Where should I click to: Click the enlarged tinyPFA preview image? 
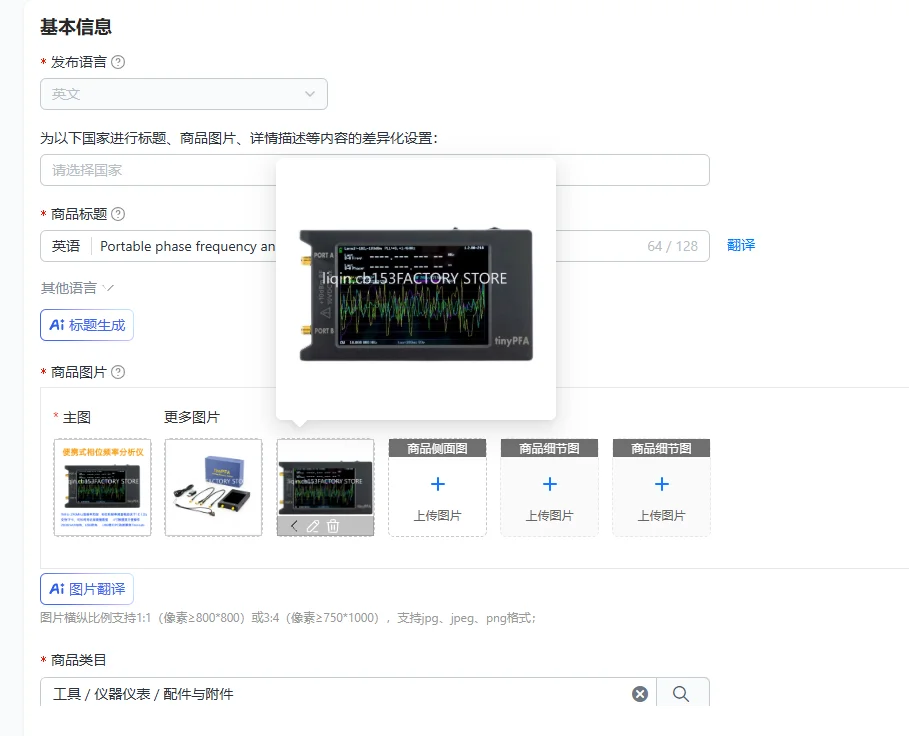[416, 294]
